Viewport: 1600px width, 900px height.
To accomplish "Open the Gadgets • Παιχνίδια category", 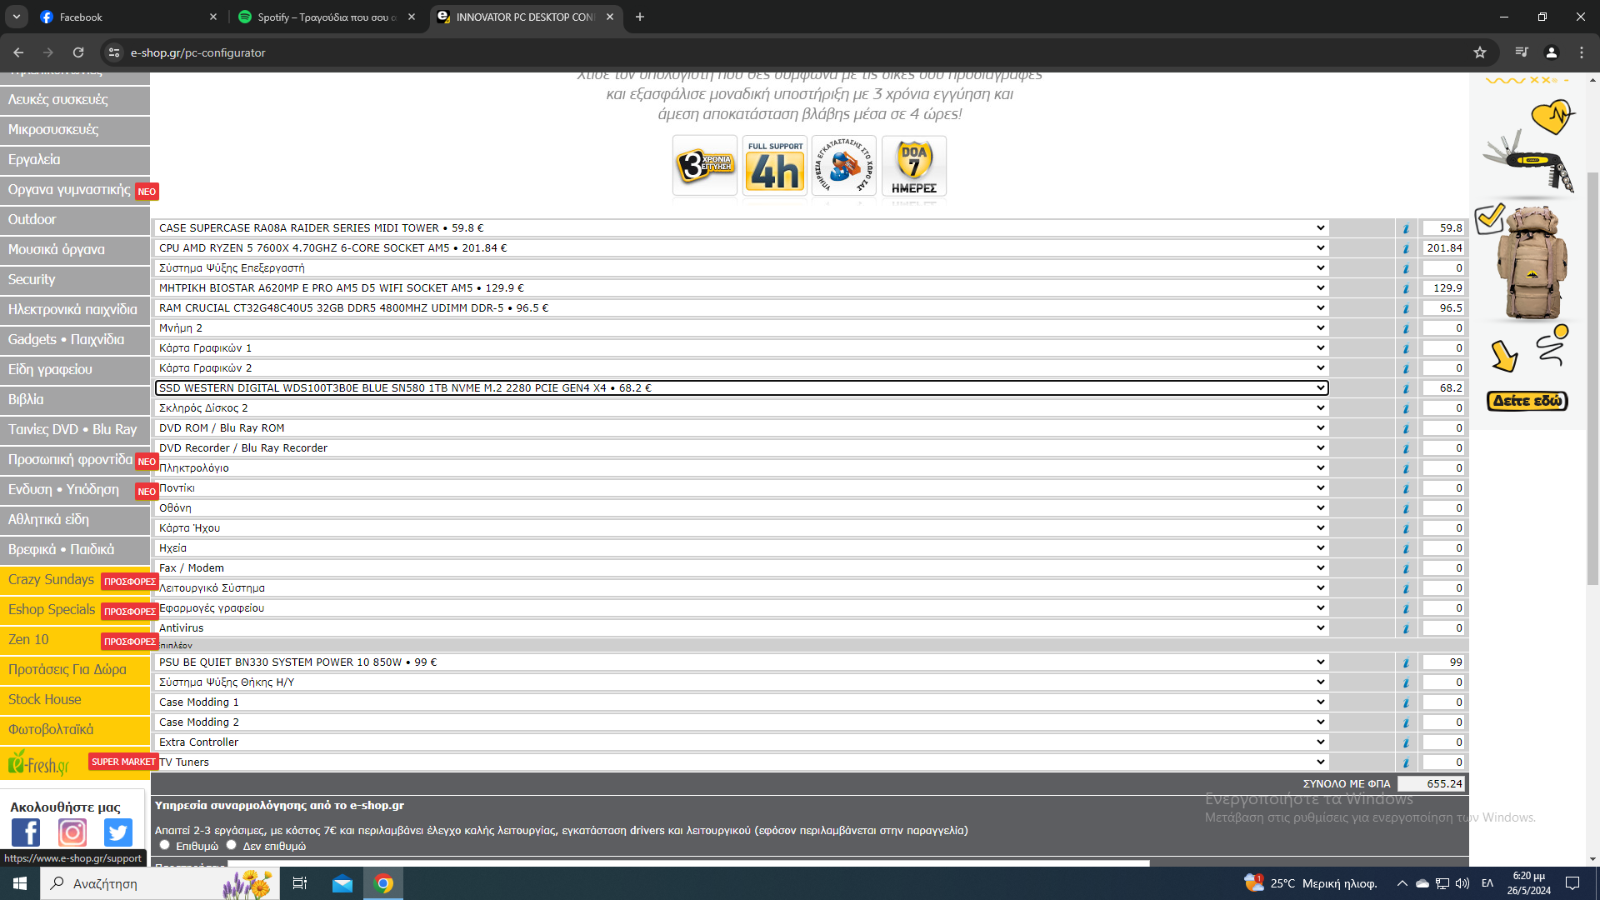I will point(75,340).
